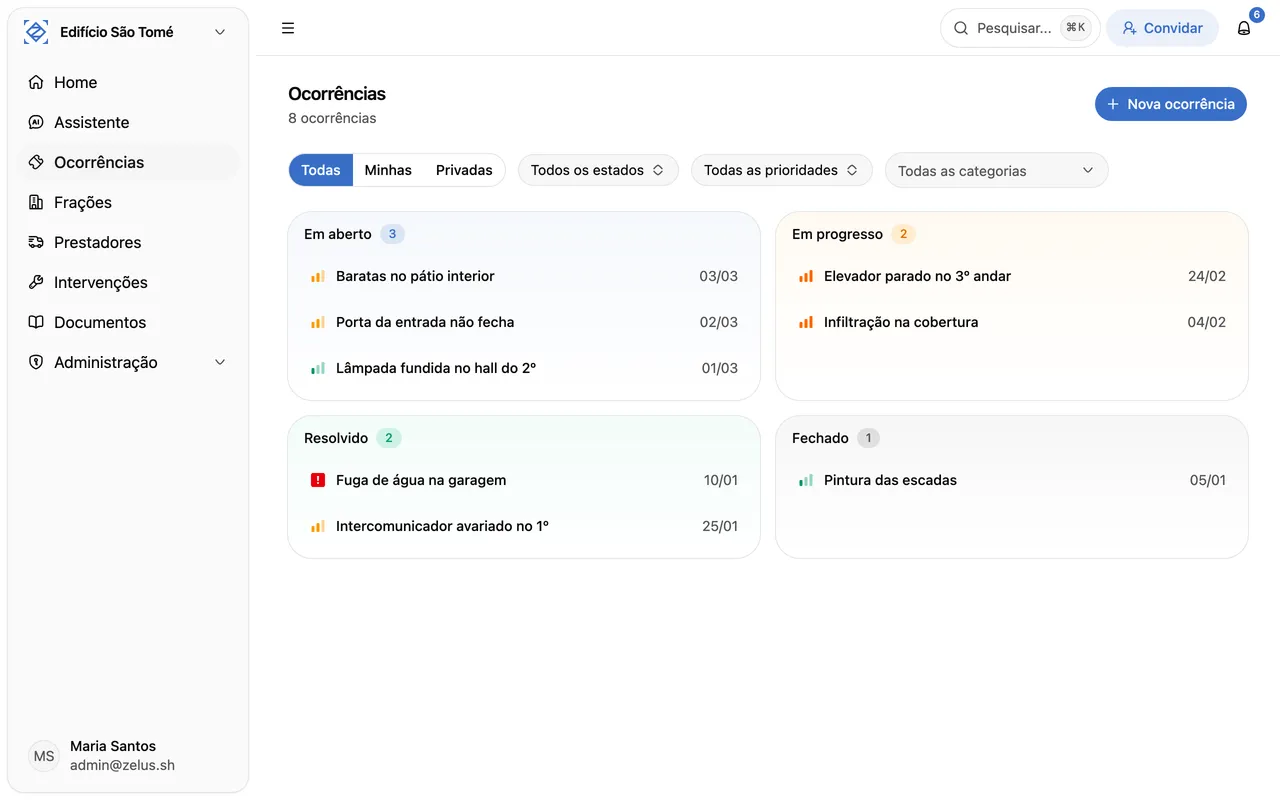Switch filter to Privadas
The image size is (1280, 800).
[x=464, y=170]
